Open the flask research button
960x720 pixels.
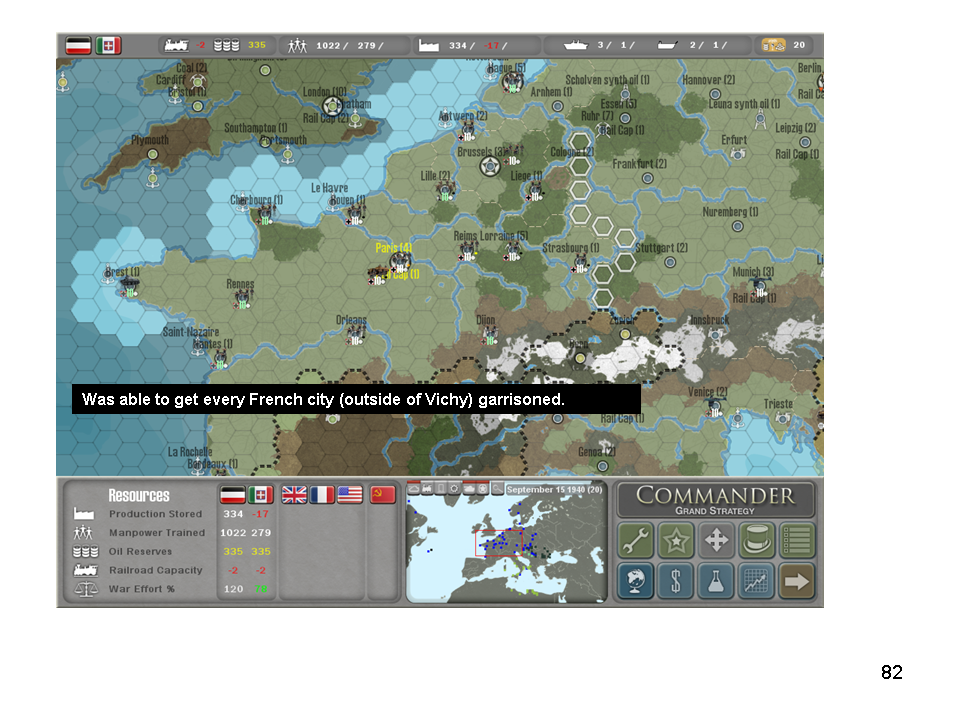716,581
